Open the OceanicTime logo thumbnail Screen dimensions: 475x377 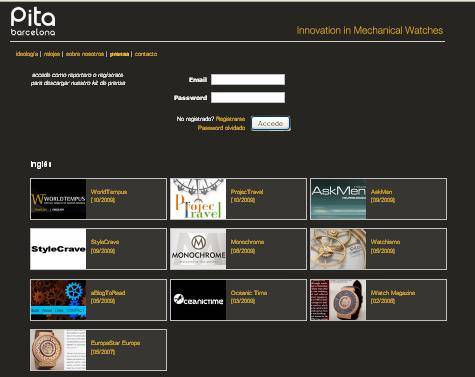[198, 300]
